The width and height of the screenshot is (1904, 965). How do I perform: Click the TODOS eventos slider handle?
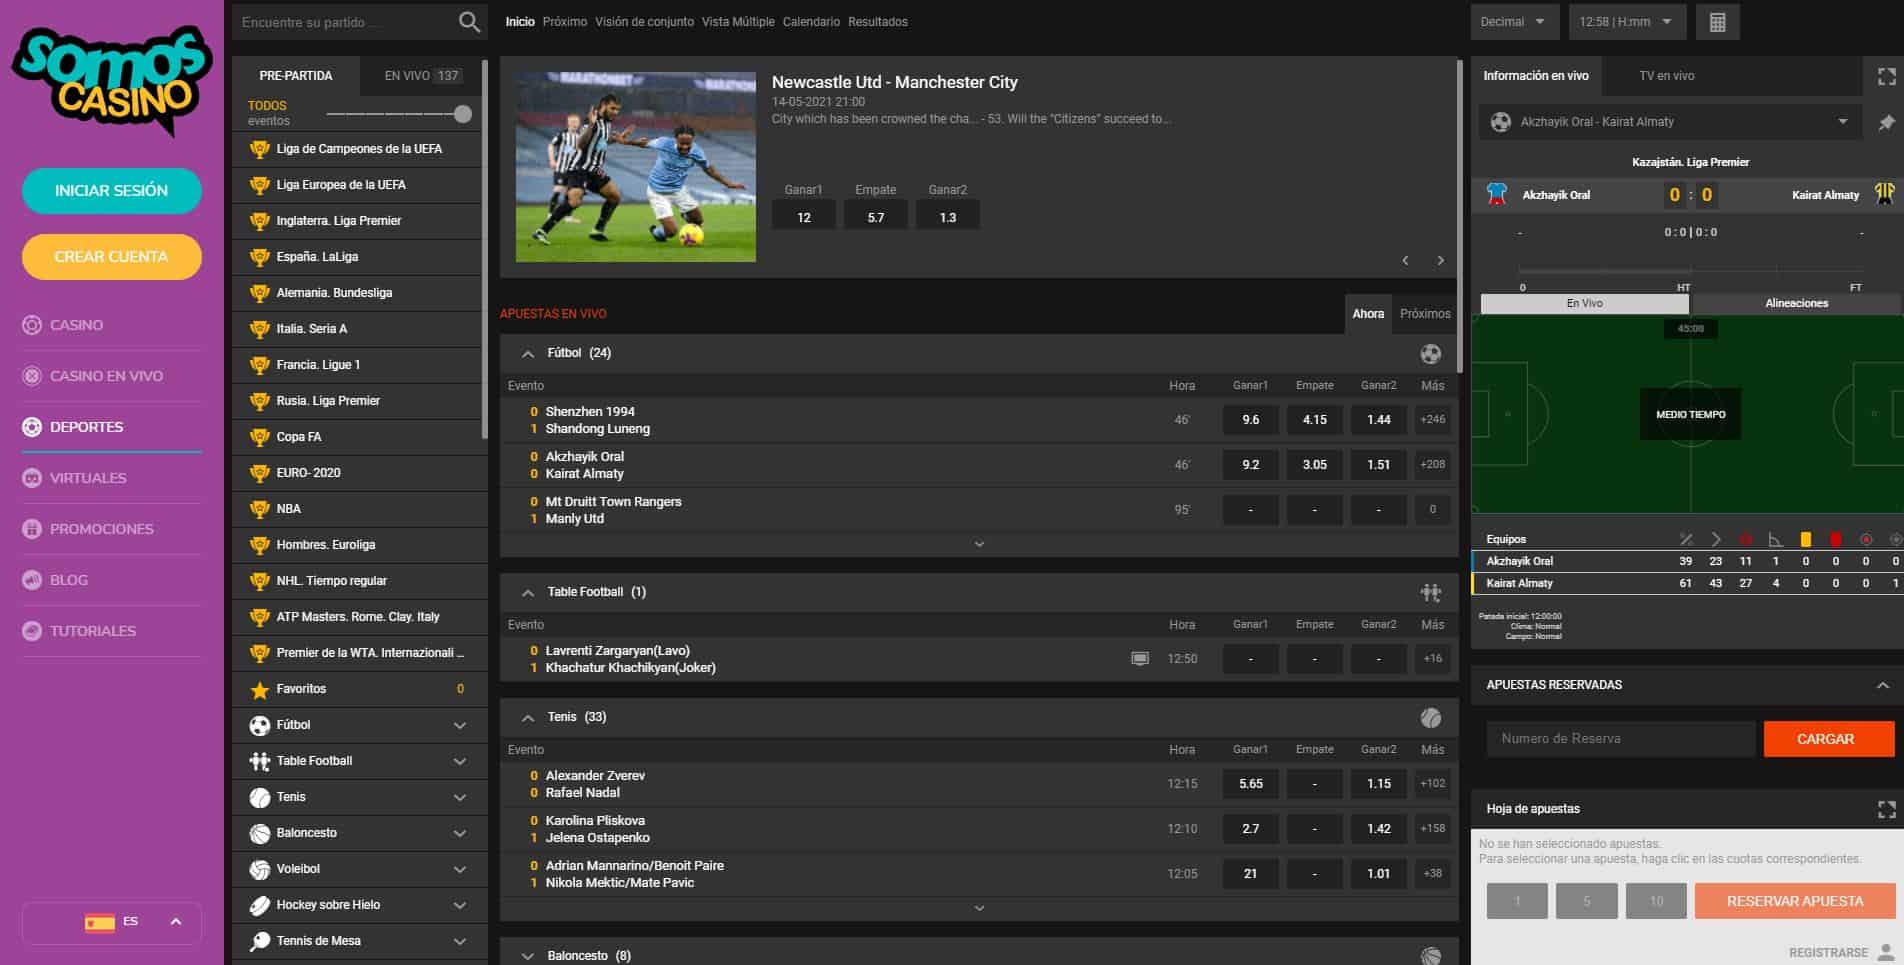point(463,114)
